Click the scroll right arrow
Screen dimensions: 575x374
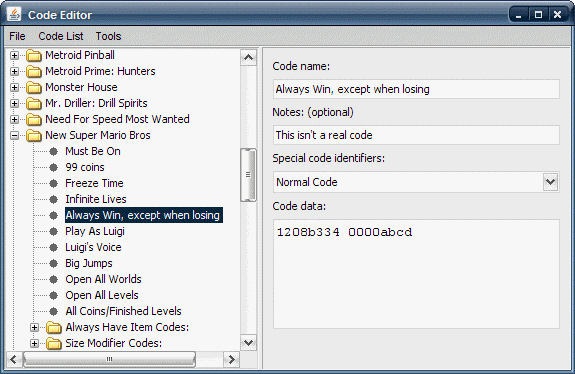pos(231,359)
